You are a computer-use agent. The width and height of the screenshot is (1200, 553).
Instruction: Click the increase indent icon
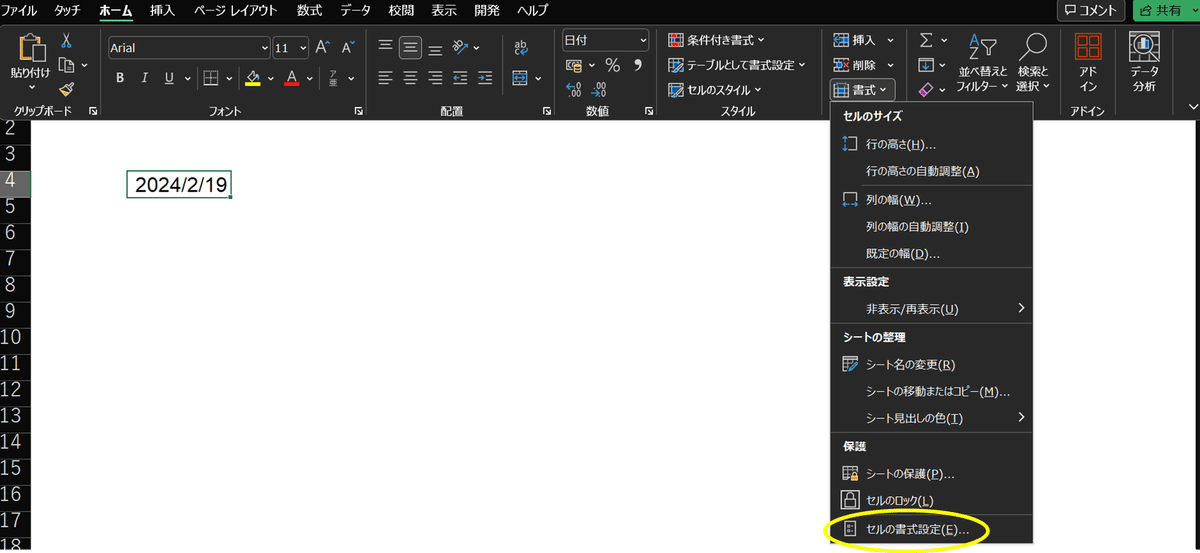coord(486,78)
